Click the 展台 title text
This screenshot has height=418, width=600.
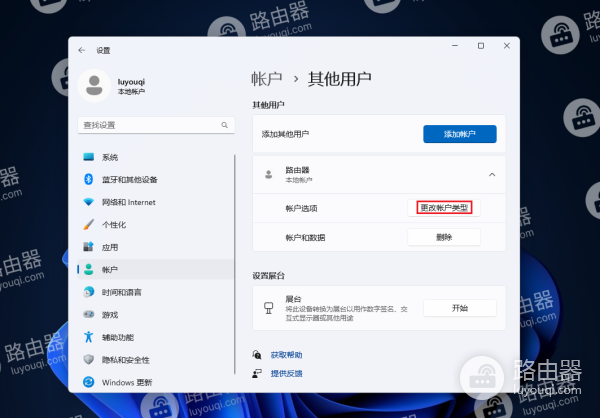point(293,299)
